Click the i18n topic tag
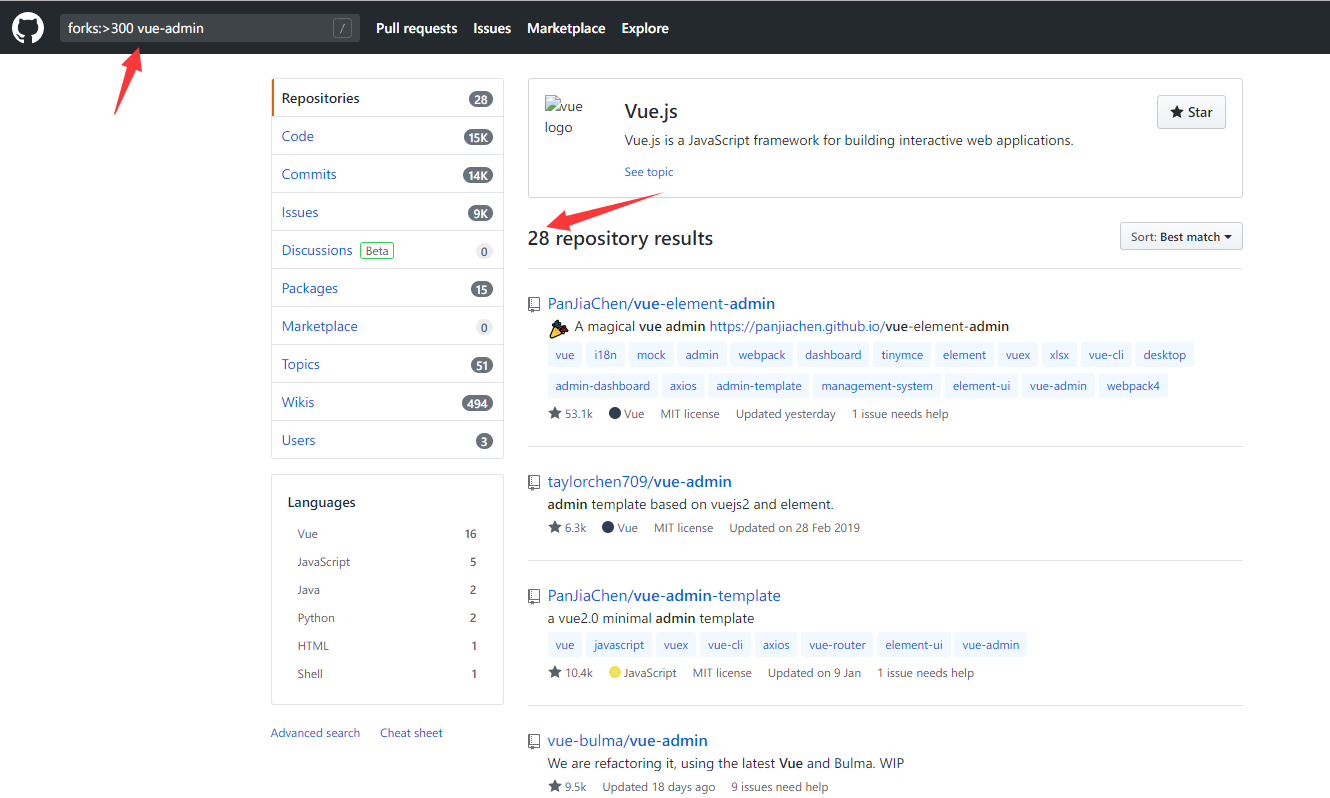1330x798 pixels. coord(606,355)
